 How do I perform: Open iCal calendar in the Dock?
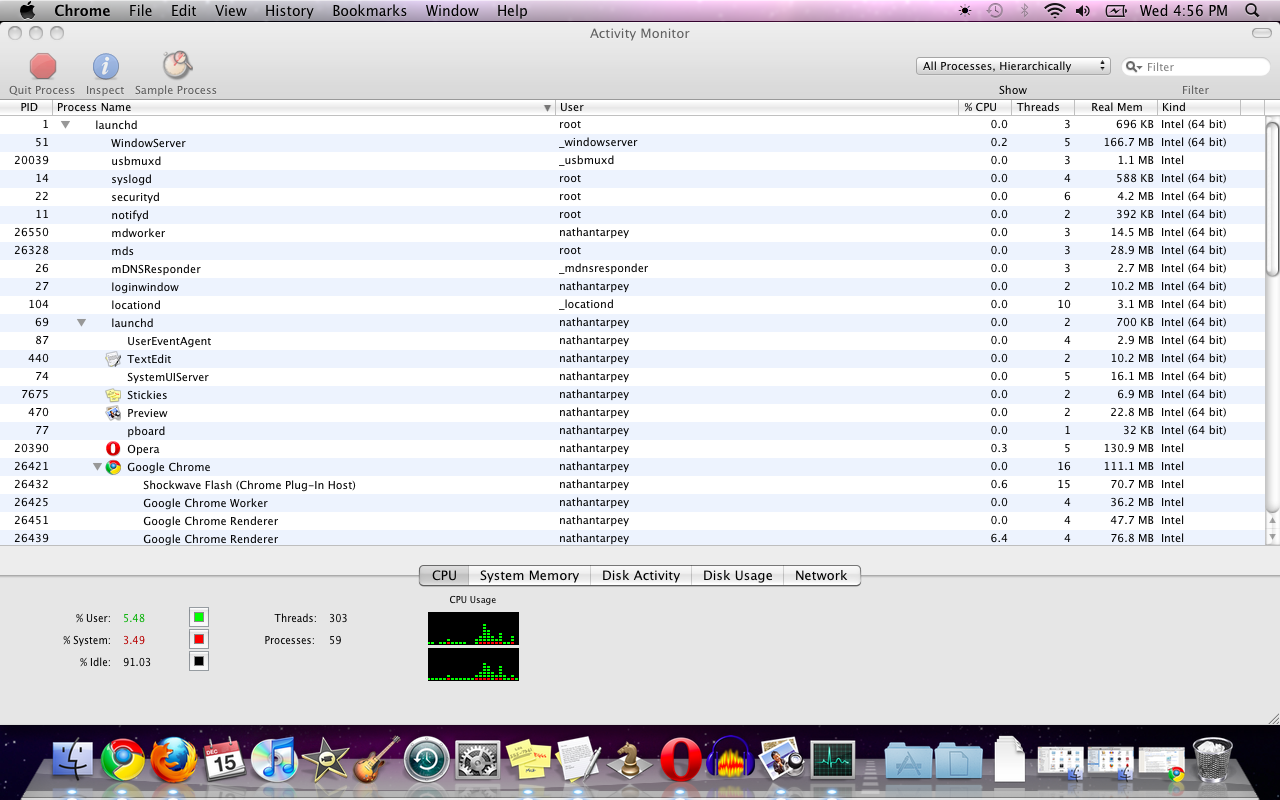tap(225, 761)
